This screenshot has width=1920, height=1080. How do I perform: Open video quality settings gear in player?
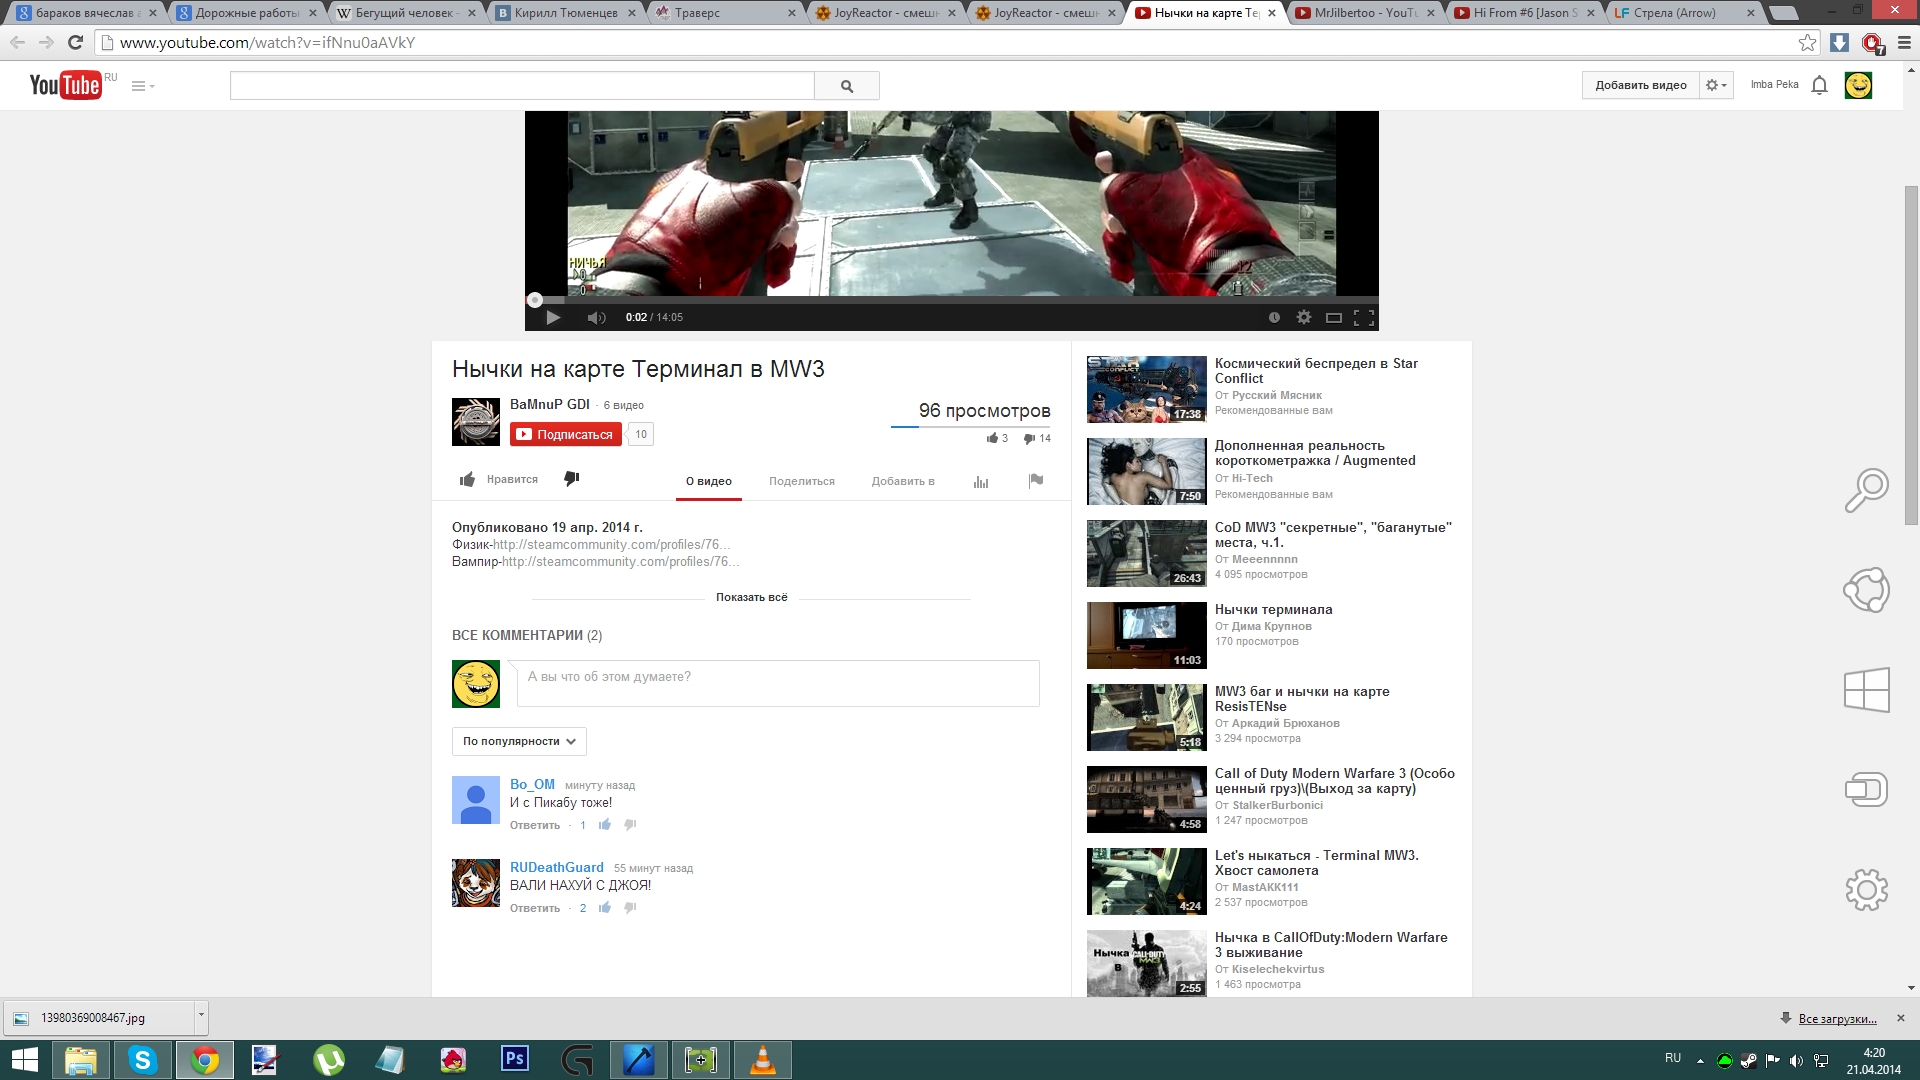tap(1304, 317)
